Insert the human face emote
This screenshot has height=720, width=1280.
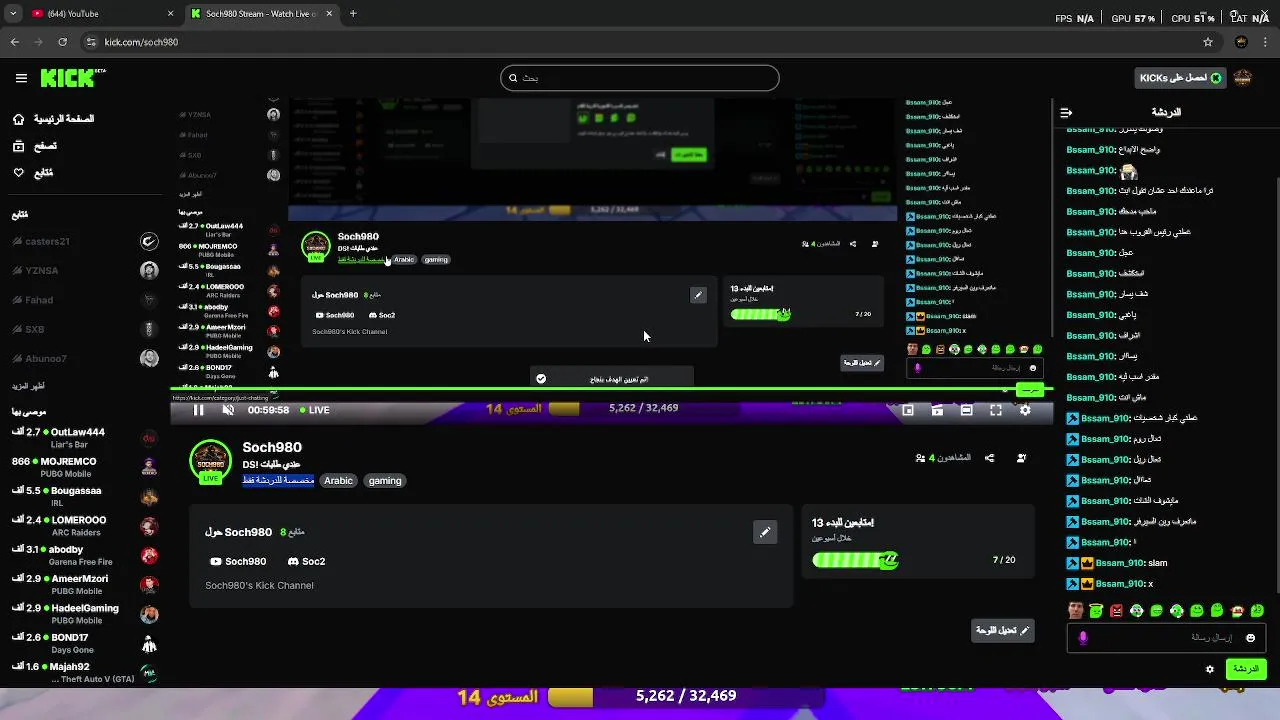click(1075, 611)
